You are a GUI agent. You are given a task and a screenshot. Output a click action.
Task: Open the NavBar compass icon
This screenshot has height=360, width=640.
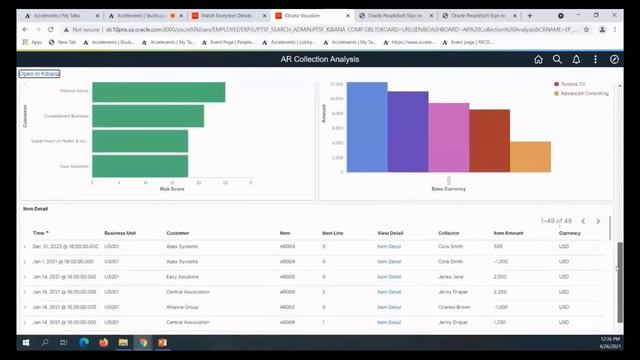pyautogui.click(x=614, y=60)
